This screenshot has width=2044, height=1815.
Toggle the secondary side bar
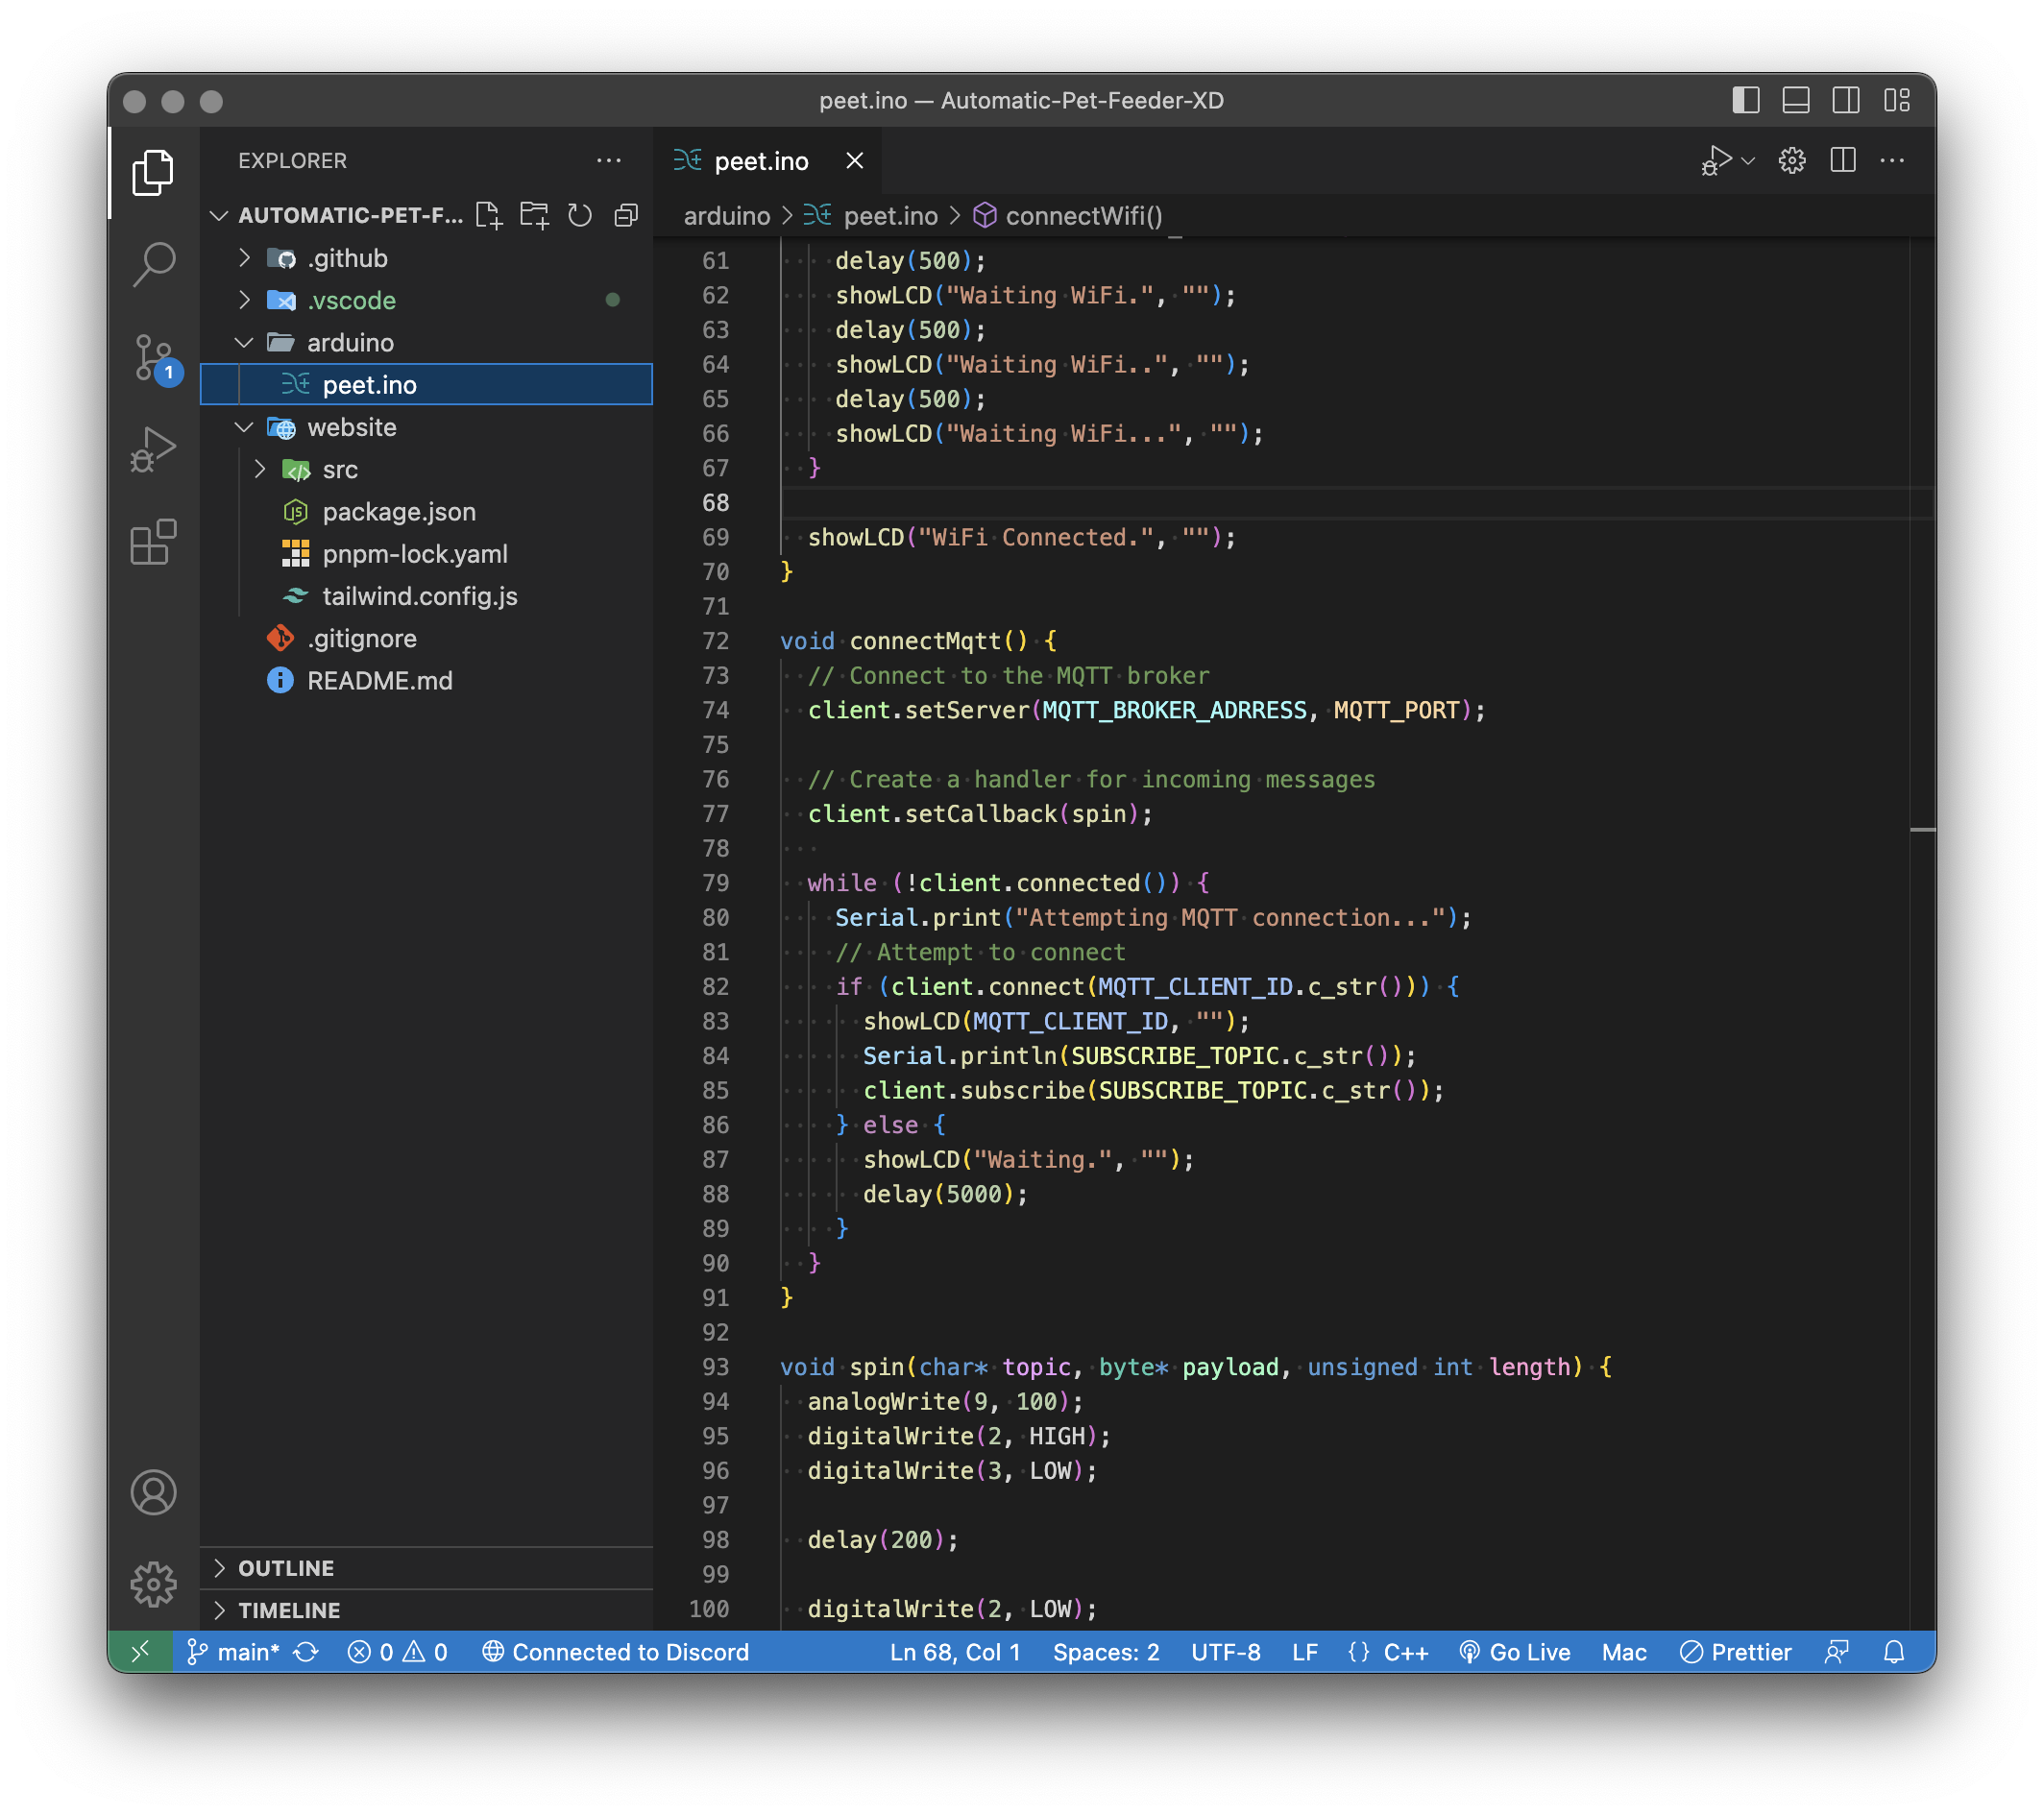coord(1846,101)
